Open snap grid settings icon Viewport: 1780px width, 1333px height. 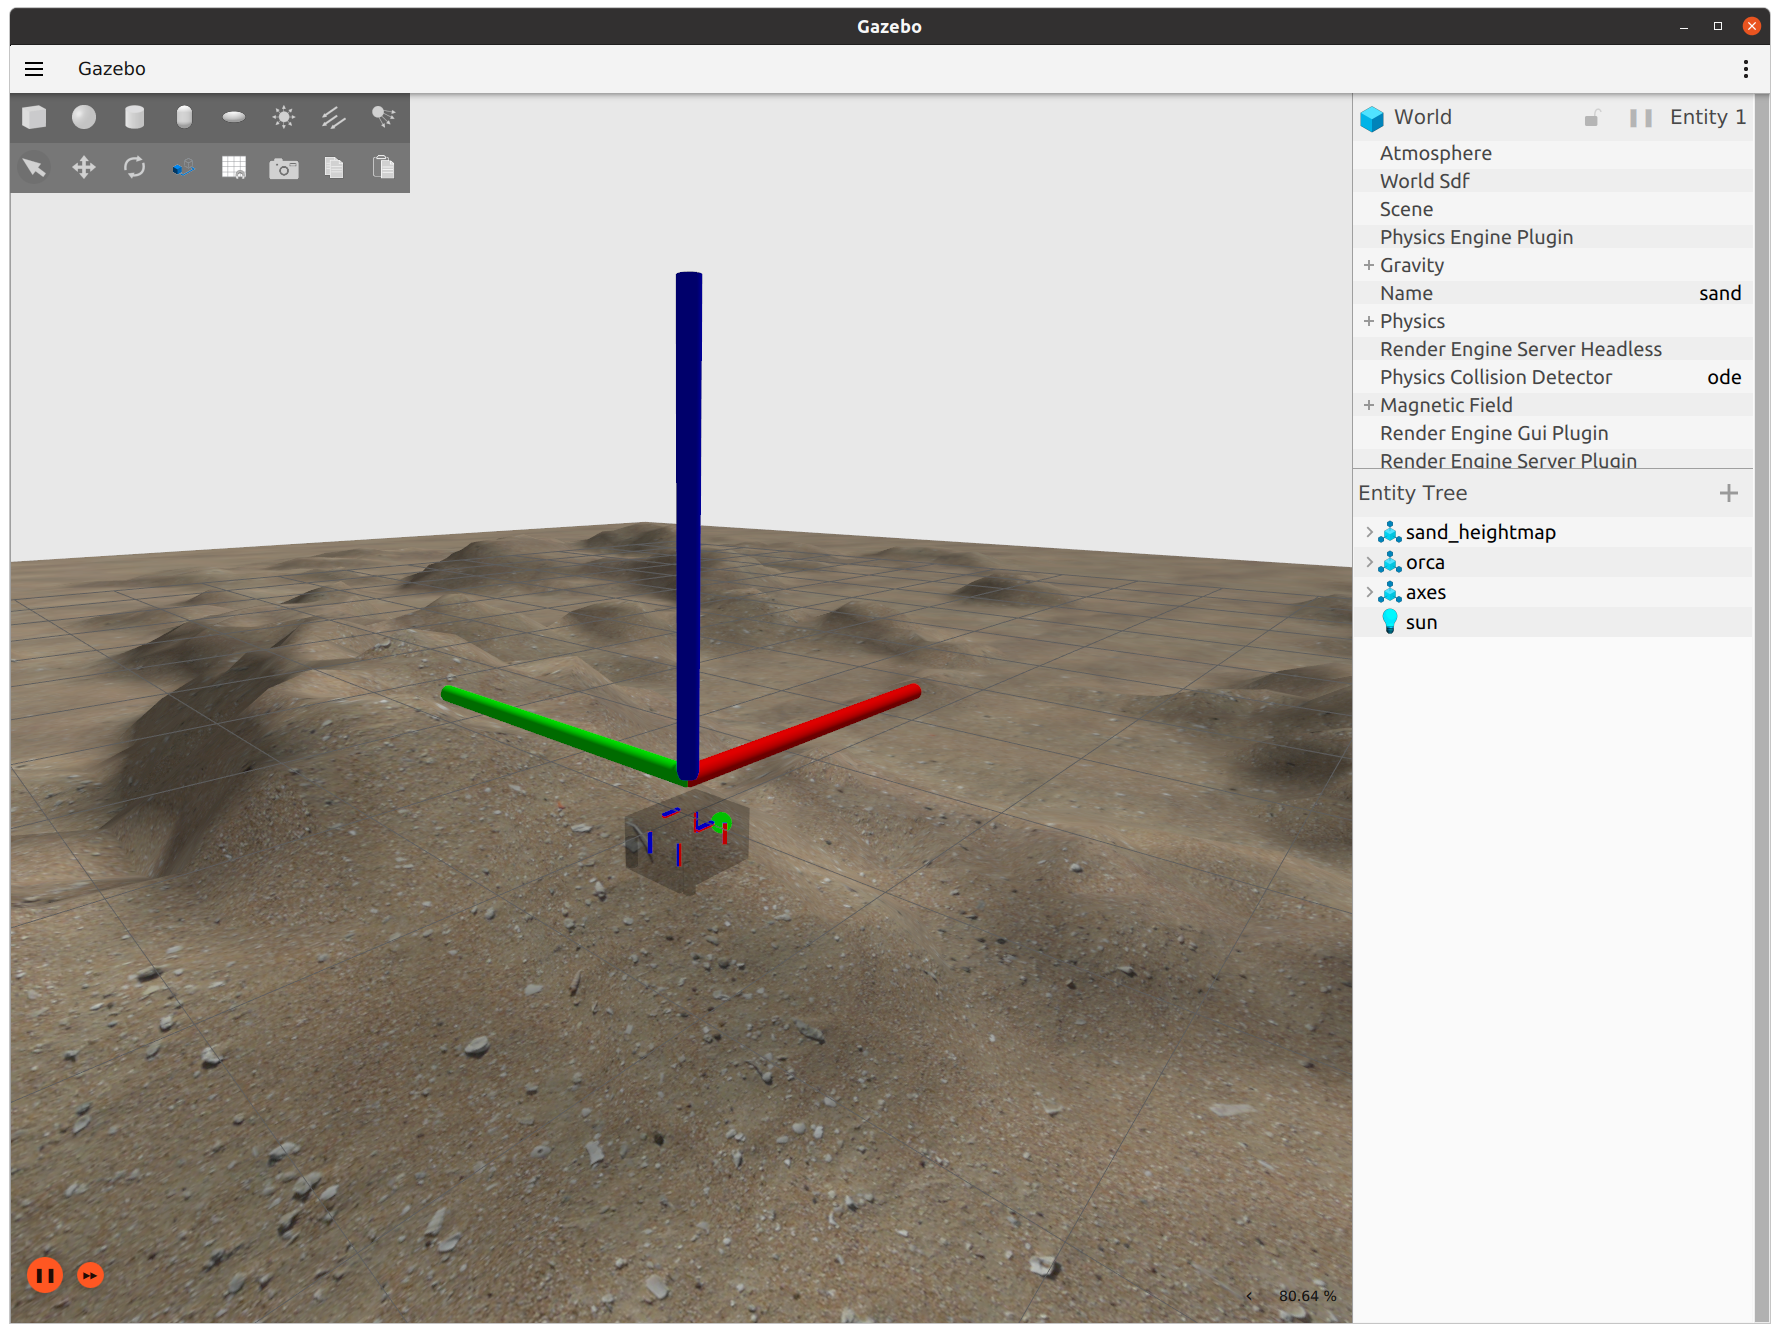[x=234, y=167]
